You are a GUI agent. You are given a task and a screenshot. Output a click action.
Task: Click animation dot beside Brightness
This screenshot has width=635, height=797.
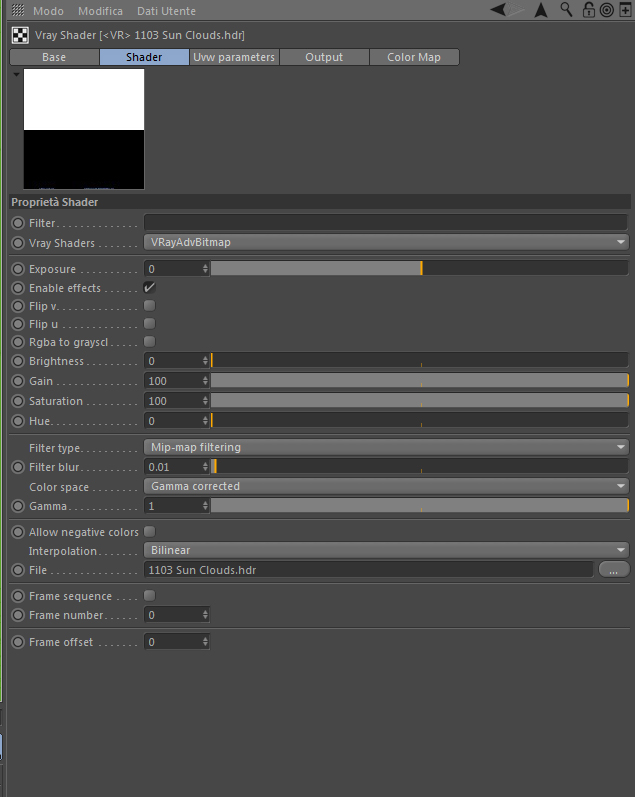18,361
